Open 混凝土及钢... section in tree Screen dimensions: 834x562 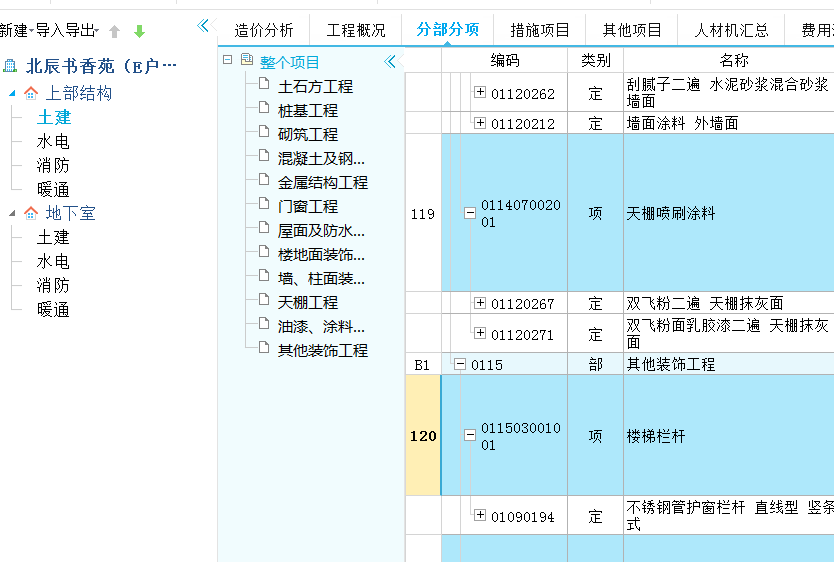pos(321,158)
